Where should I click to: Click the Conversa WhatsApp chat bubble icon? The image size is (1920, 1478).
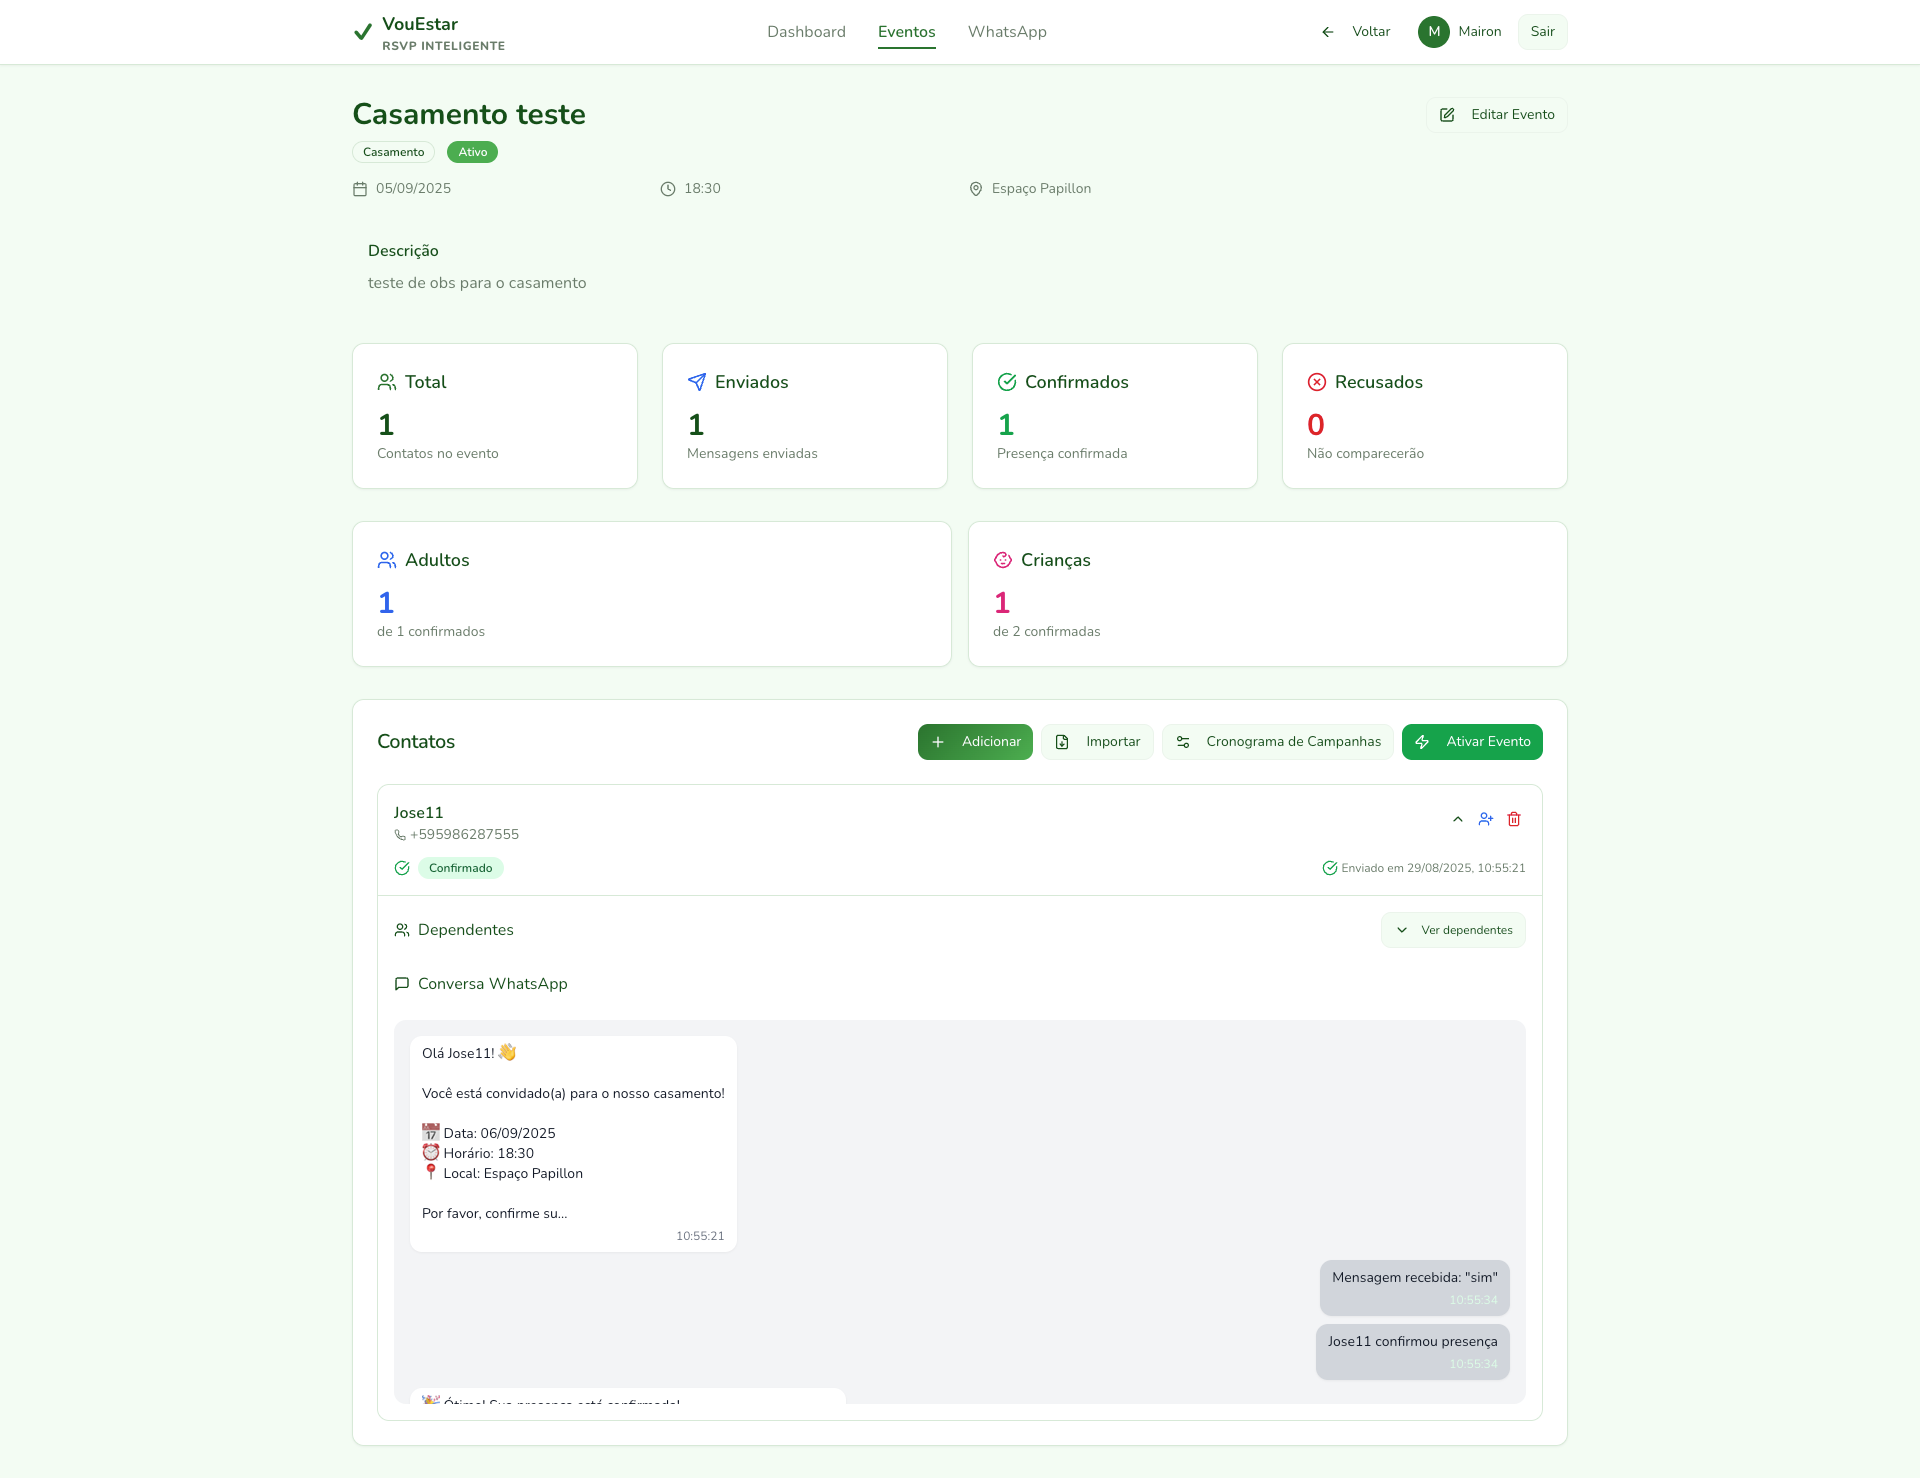click(x=402, y=984)
